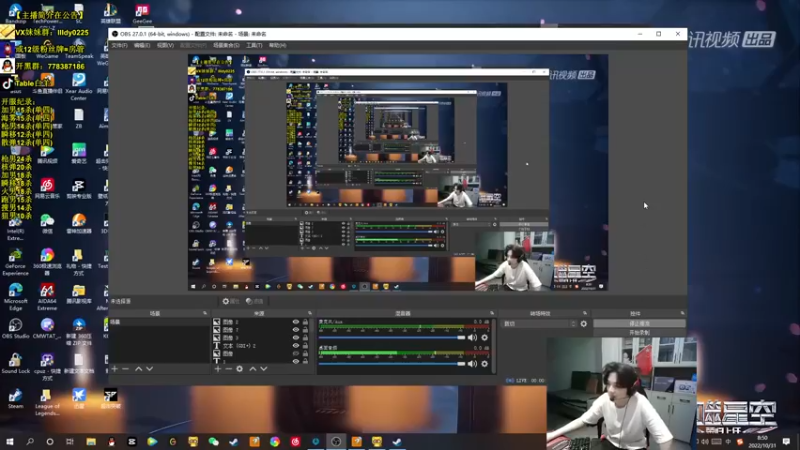The image size is (800, 450).
Task: Click the 停止推流 stop streaming button
Action: point(639,323)
